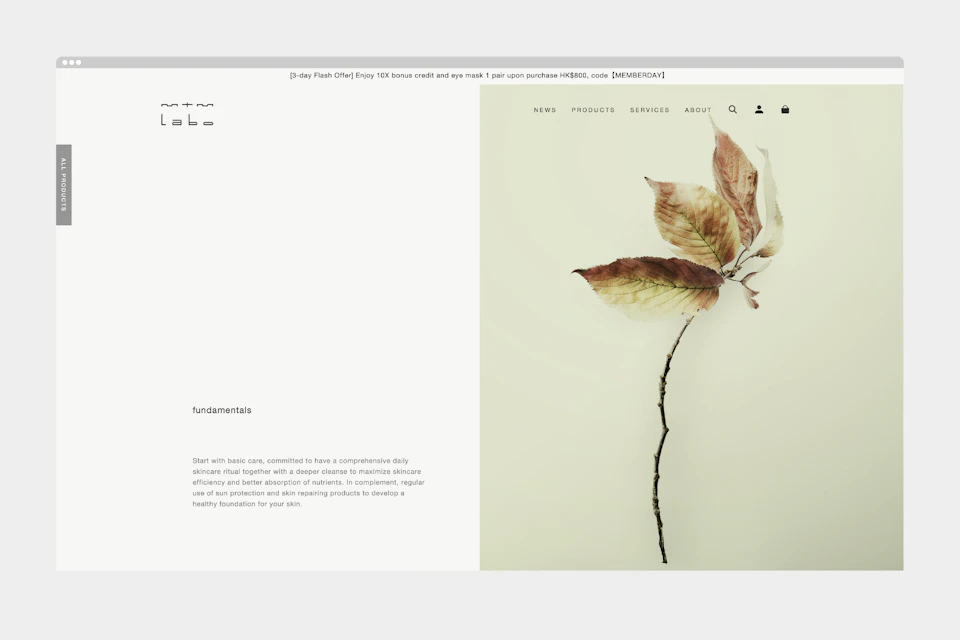Click the 3-day Flash Offer announcement banner
The width and height of the screenshot is (960, 640).
pyautogui.click(x=478, y=75)
